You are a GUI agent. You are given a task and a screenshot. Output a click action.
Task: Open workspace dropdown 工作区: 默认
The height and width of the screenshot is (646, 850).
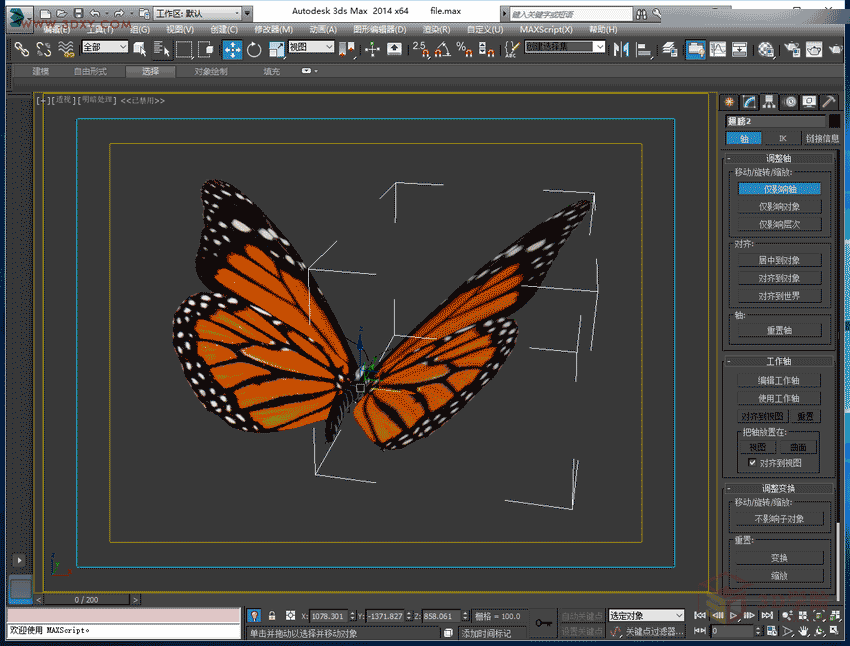click(x=197, y=13)
